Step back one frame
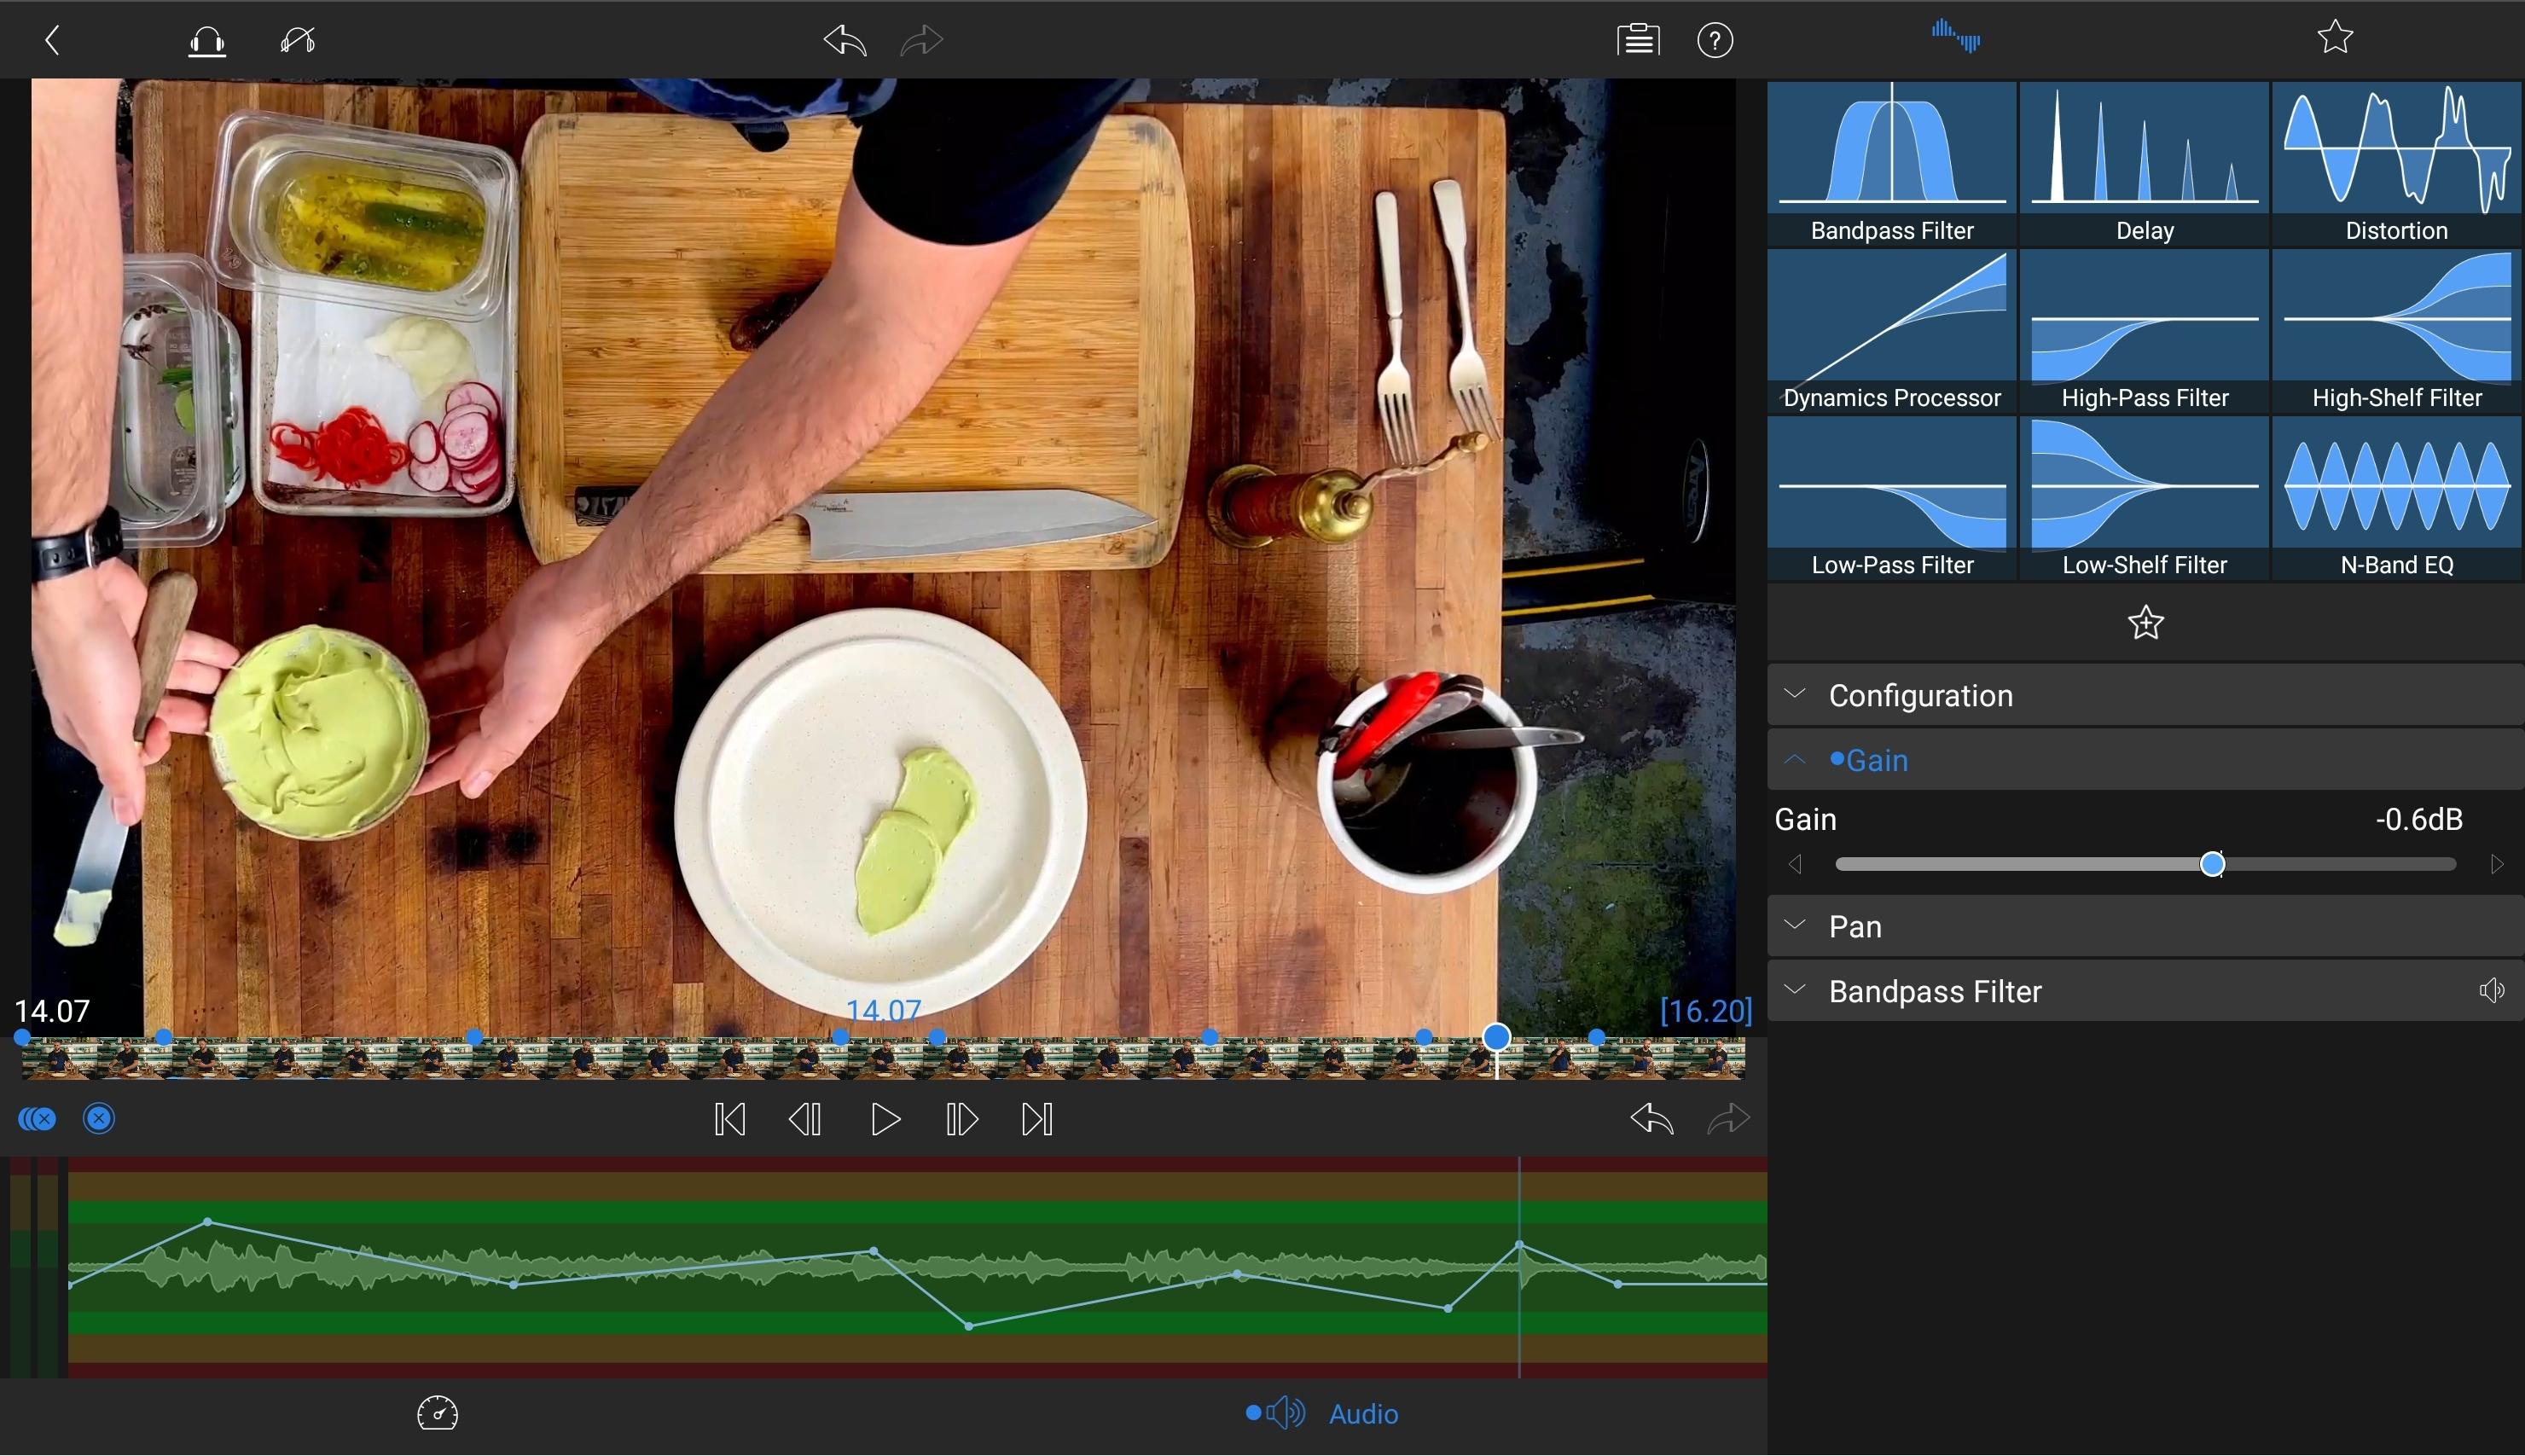 point(805,1119)
